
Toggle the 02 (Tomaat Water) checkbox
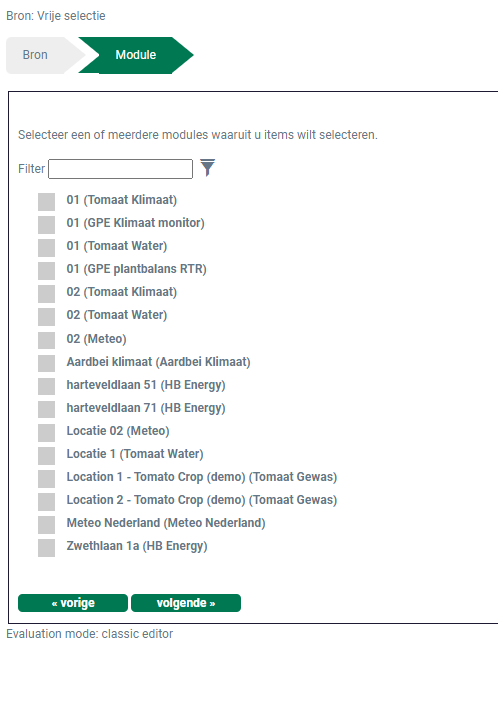(46, 317)
